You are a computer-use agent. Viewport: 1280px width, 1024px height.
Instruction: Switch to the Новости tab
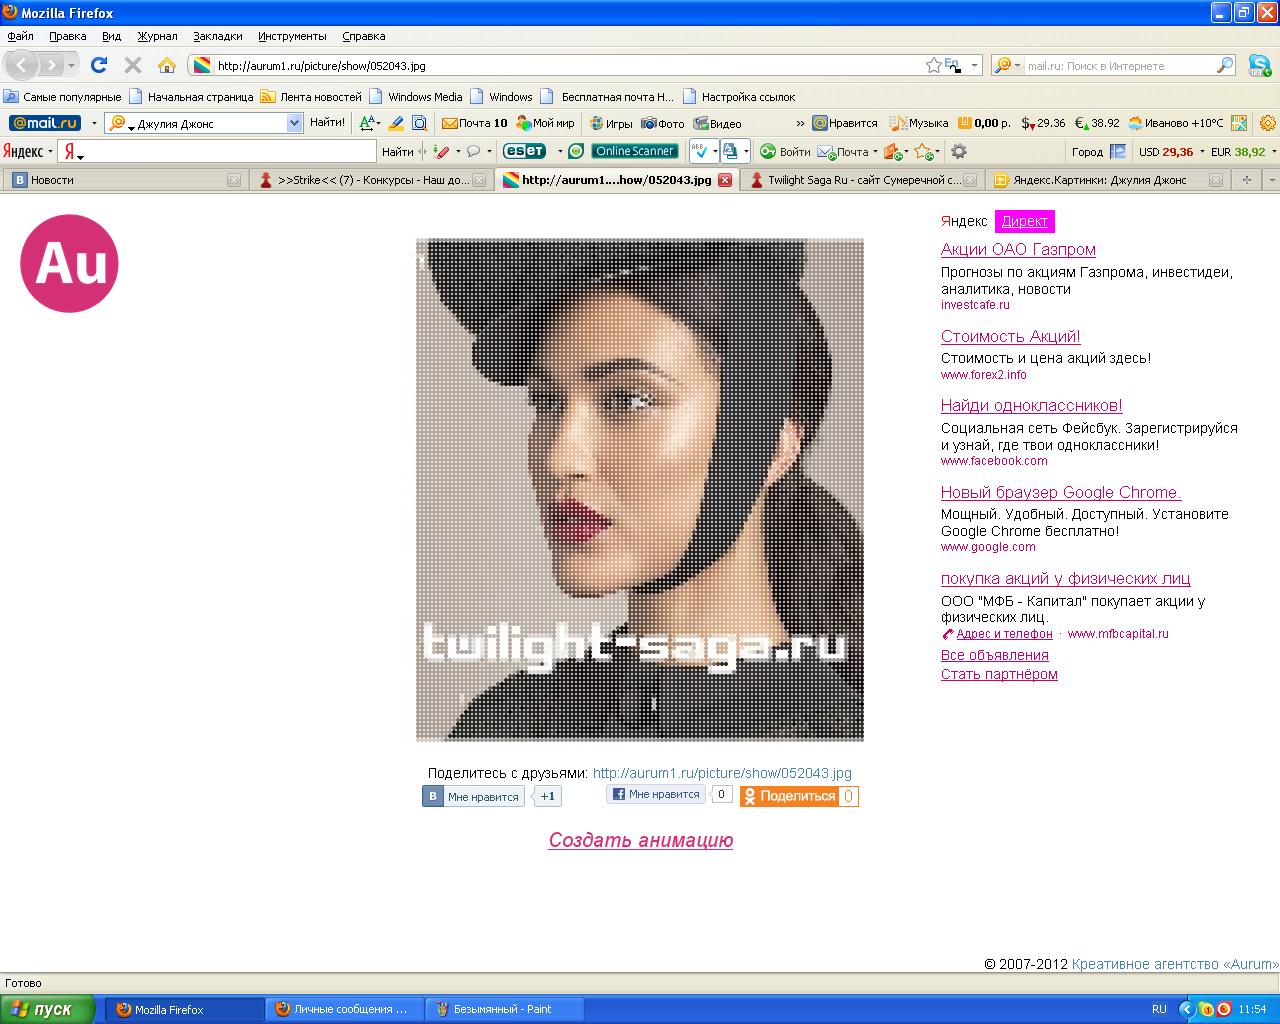(x=124, y=180)
